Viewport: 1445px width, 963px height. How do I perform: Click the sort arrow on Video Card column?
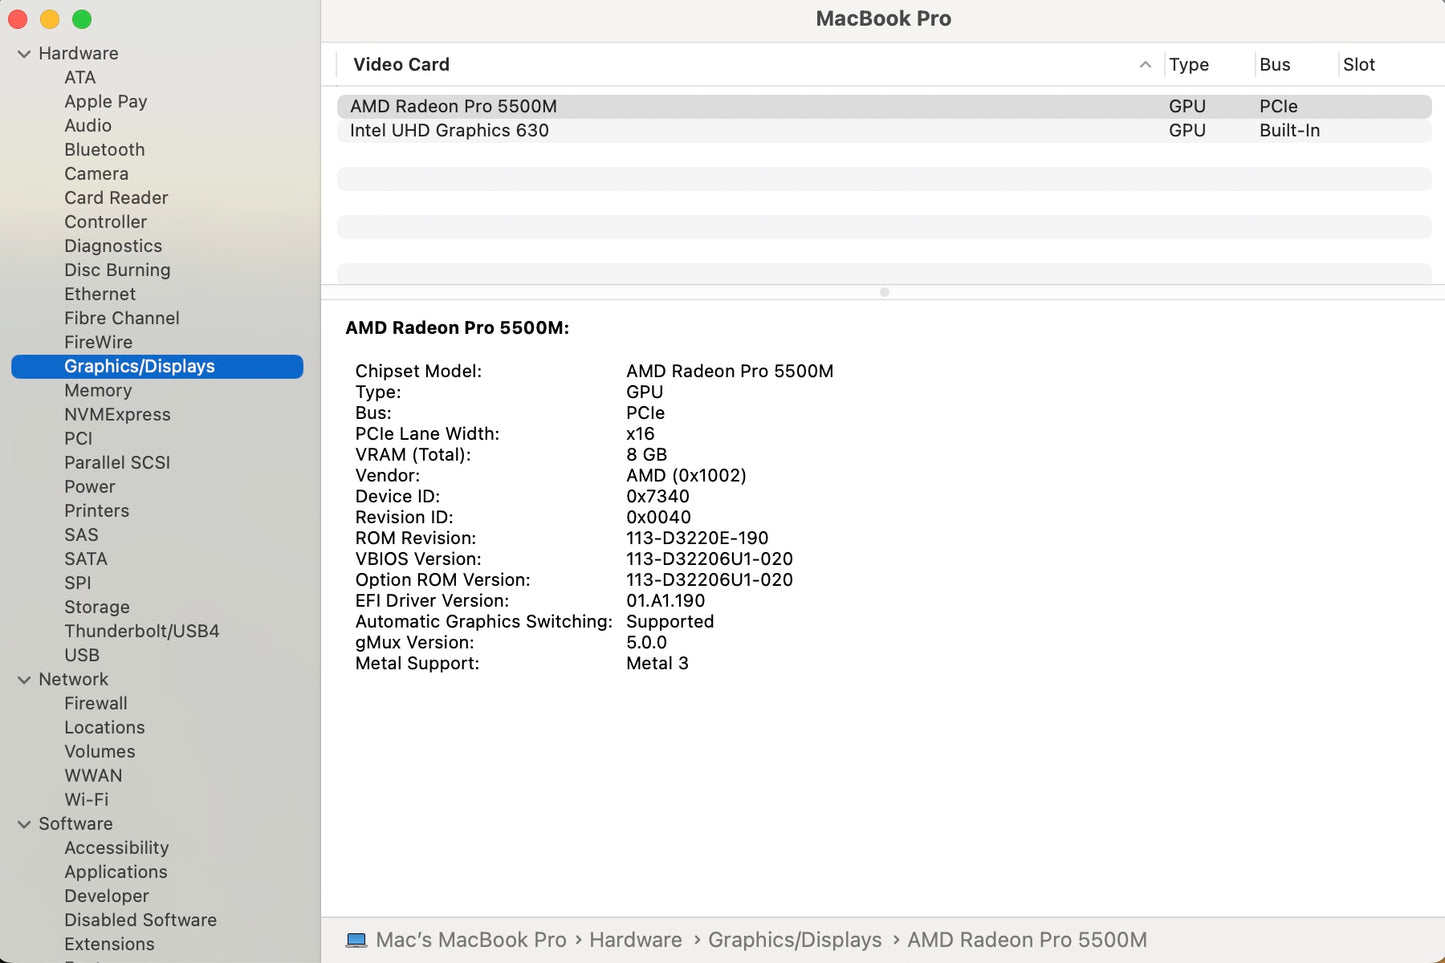tap(1144, 64)
